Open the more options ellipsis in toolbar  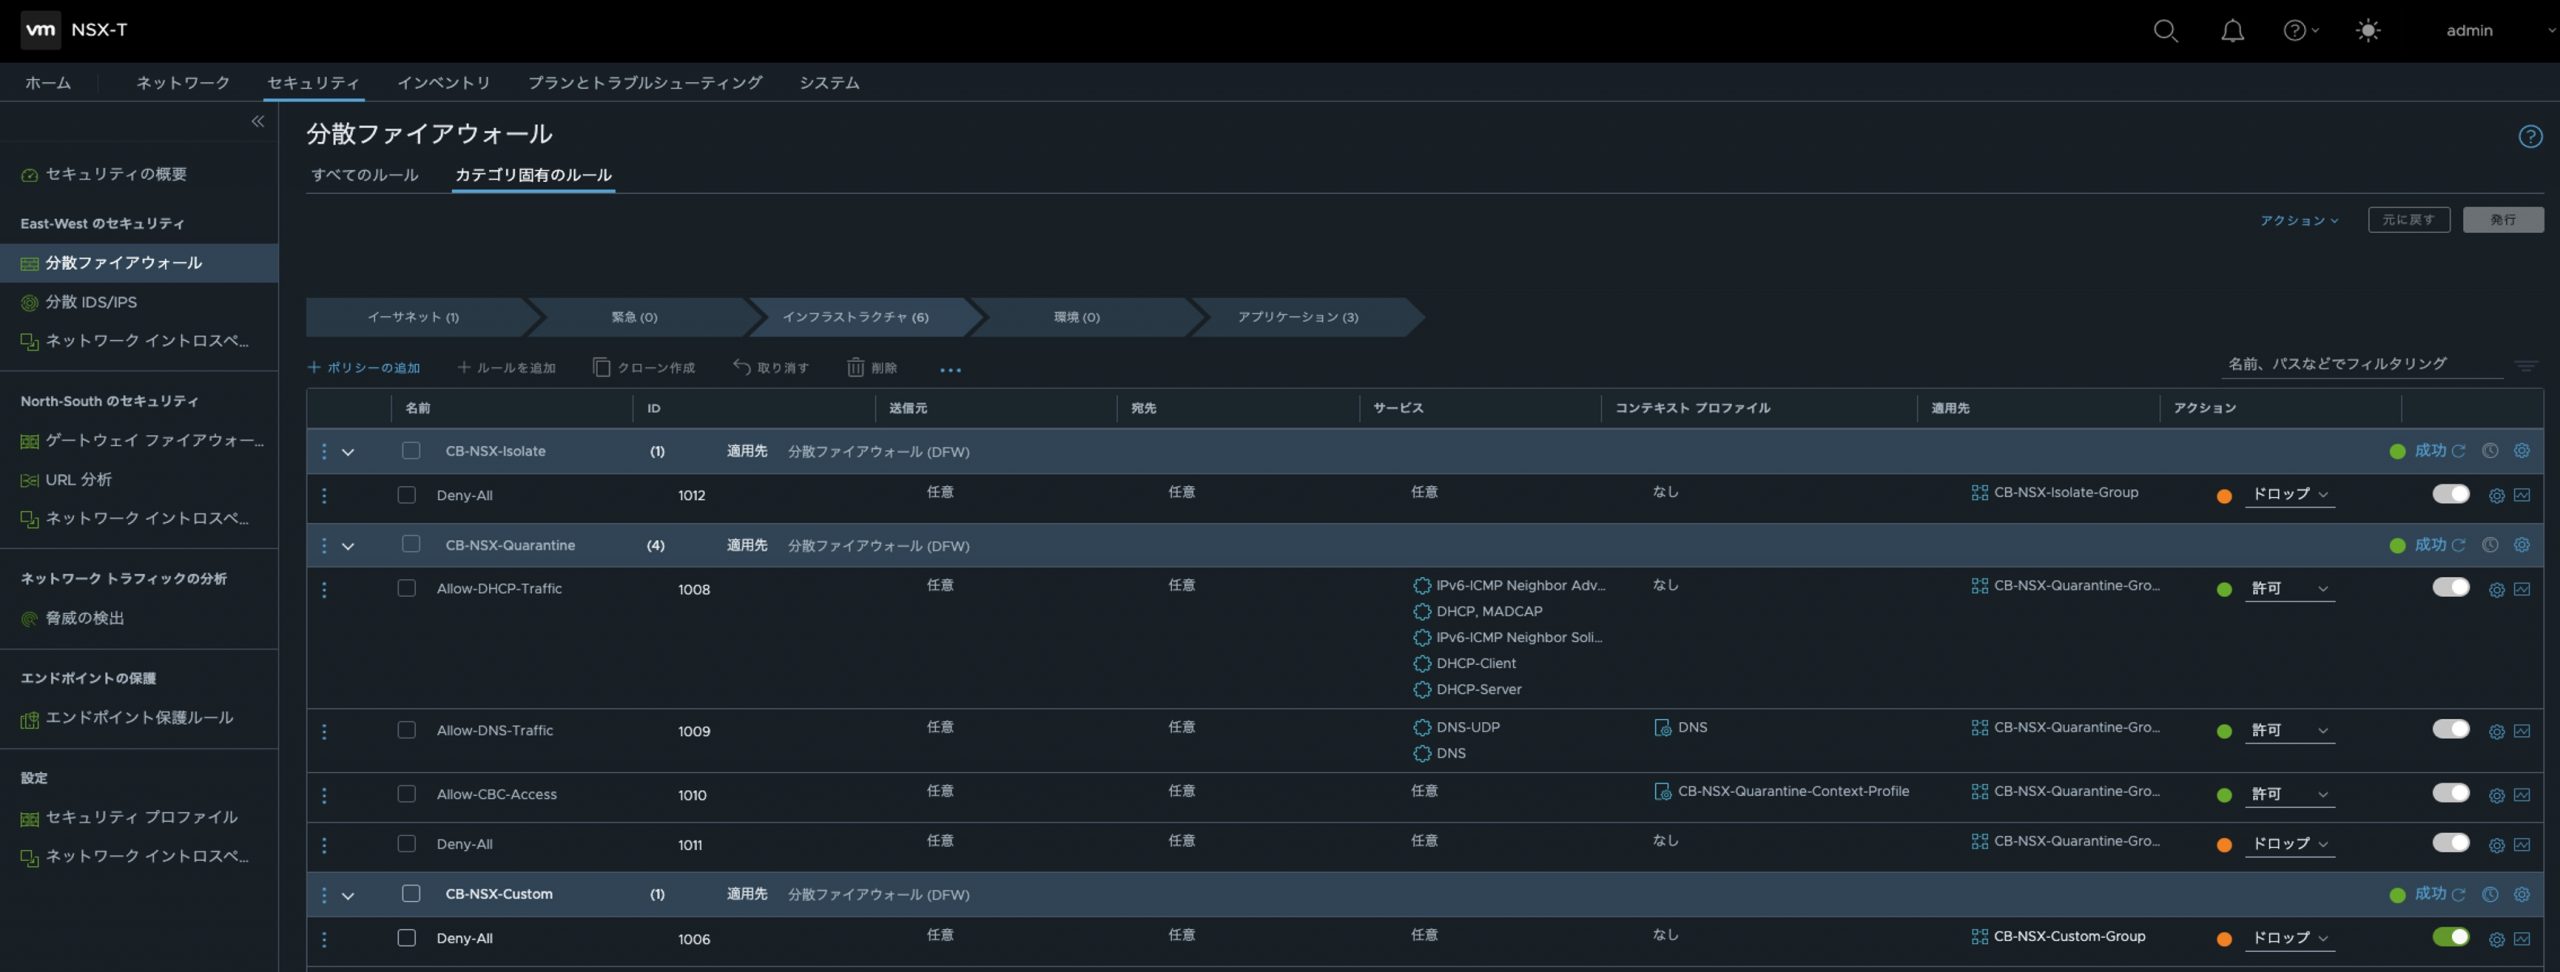click(950, 370)
